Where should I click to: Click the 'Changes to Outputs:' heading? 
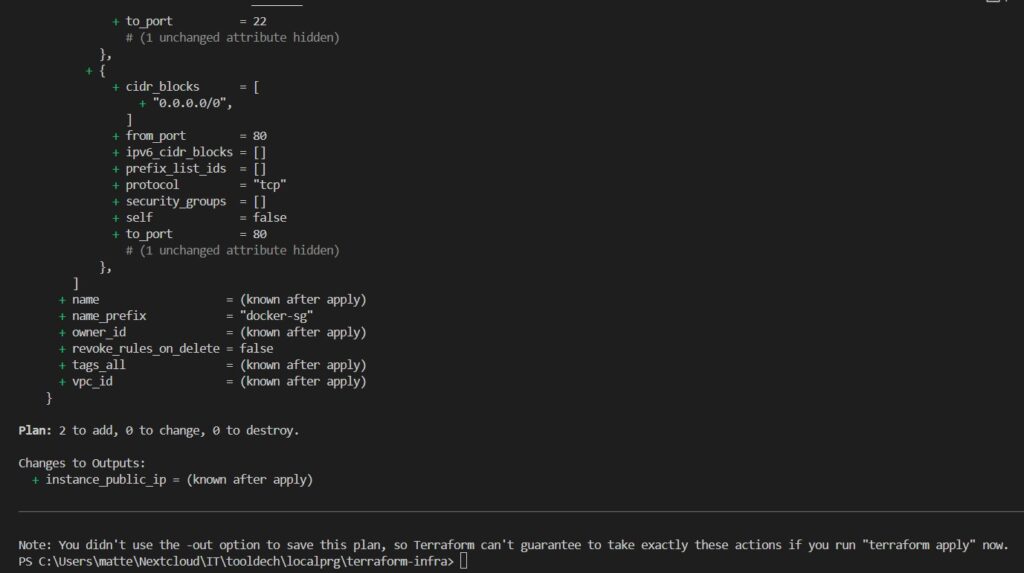tap(82, 463)
